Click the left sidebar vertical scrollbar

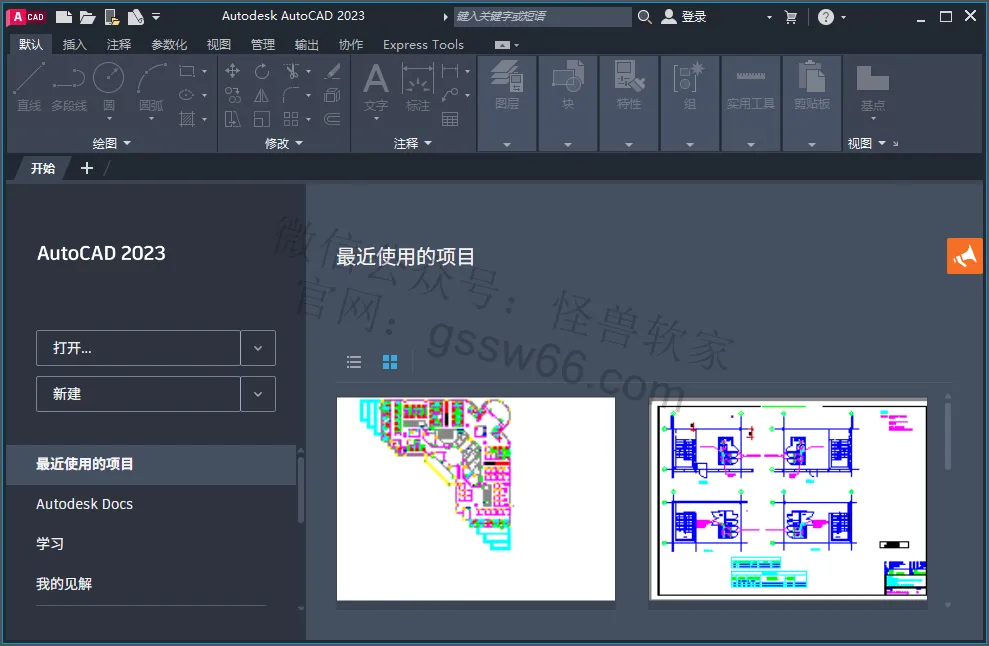(301, 490)
